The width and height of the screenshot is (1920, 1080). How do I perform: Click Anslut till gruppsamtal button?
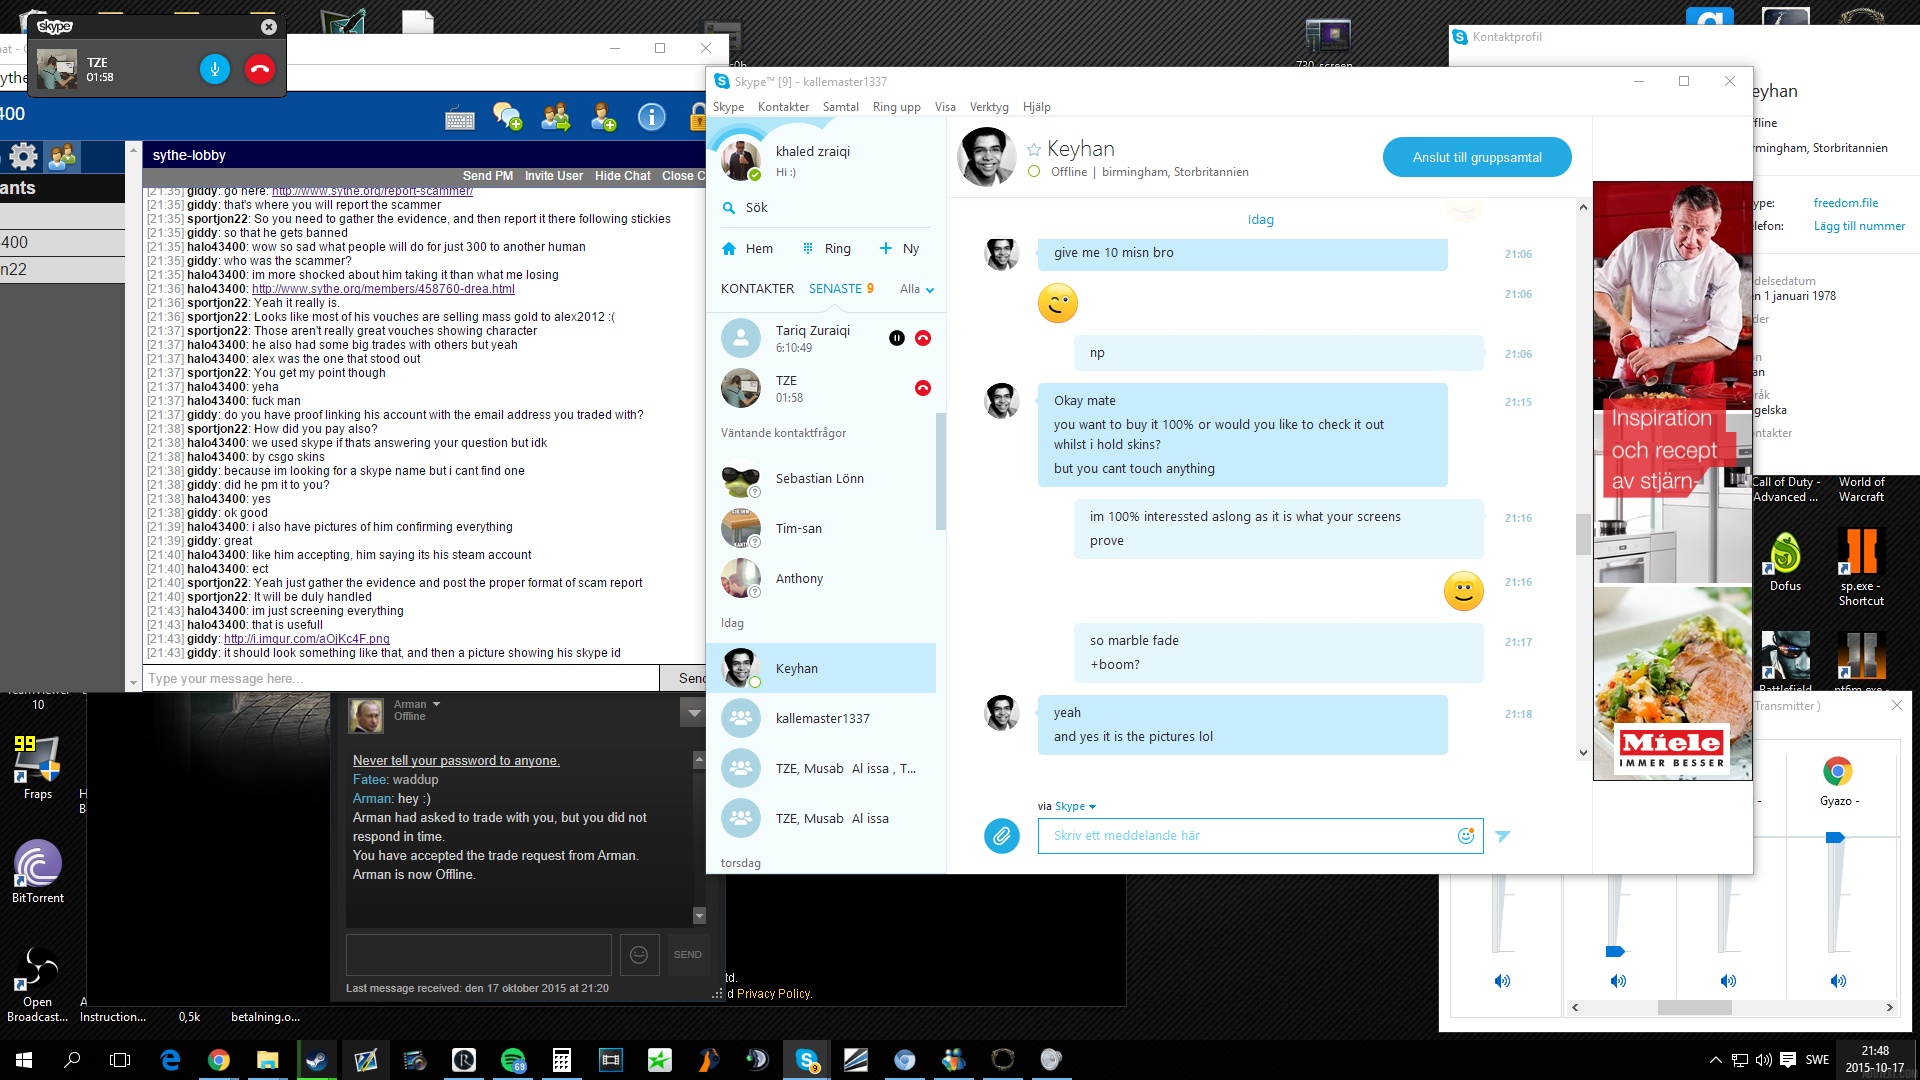1476,157
